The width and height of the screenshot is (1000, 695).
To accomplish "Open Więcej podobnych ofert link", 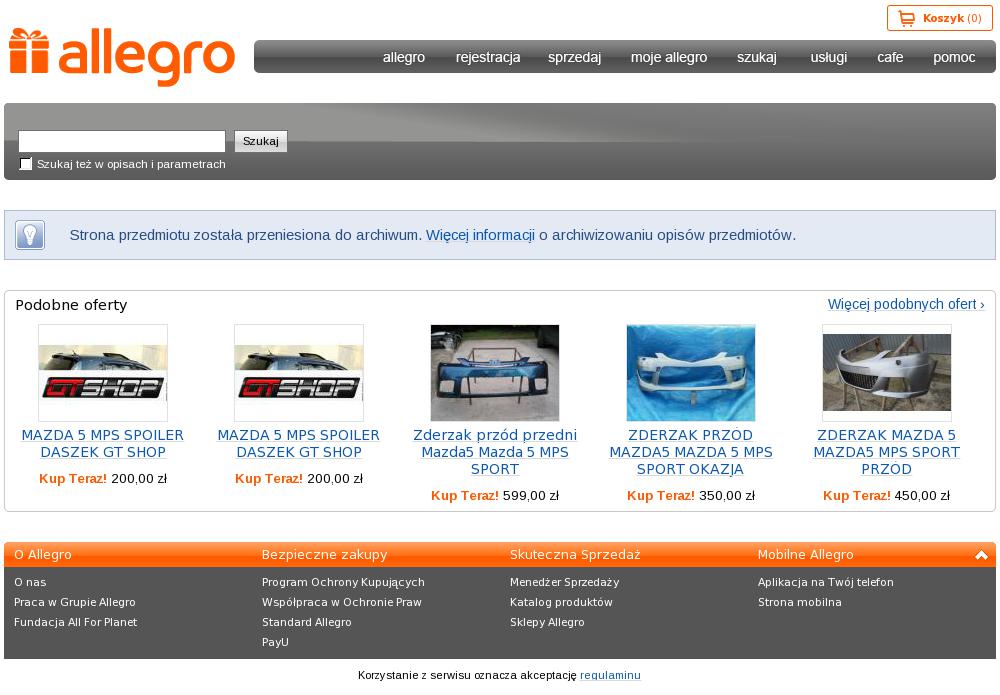I will point(906,304).
